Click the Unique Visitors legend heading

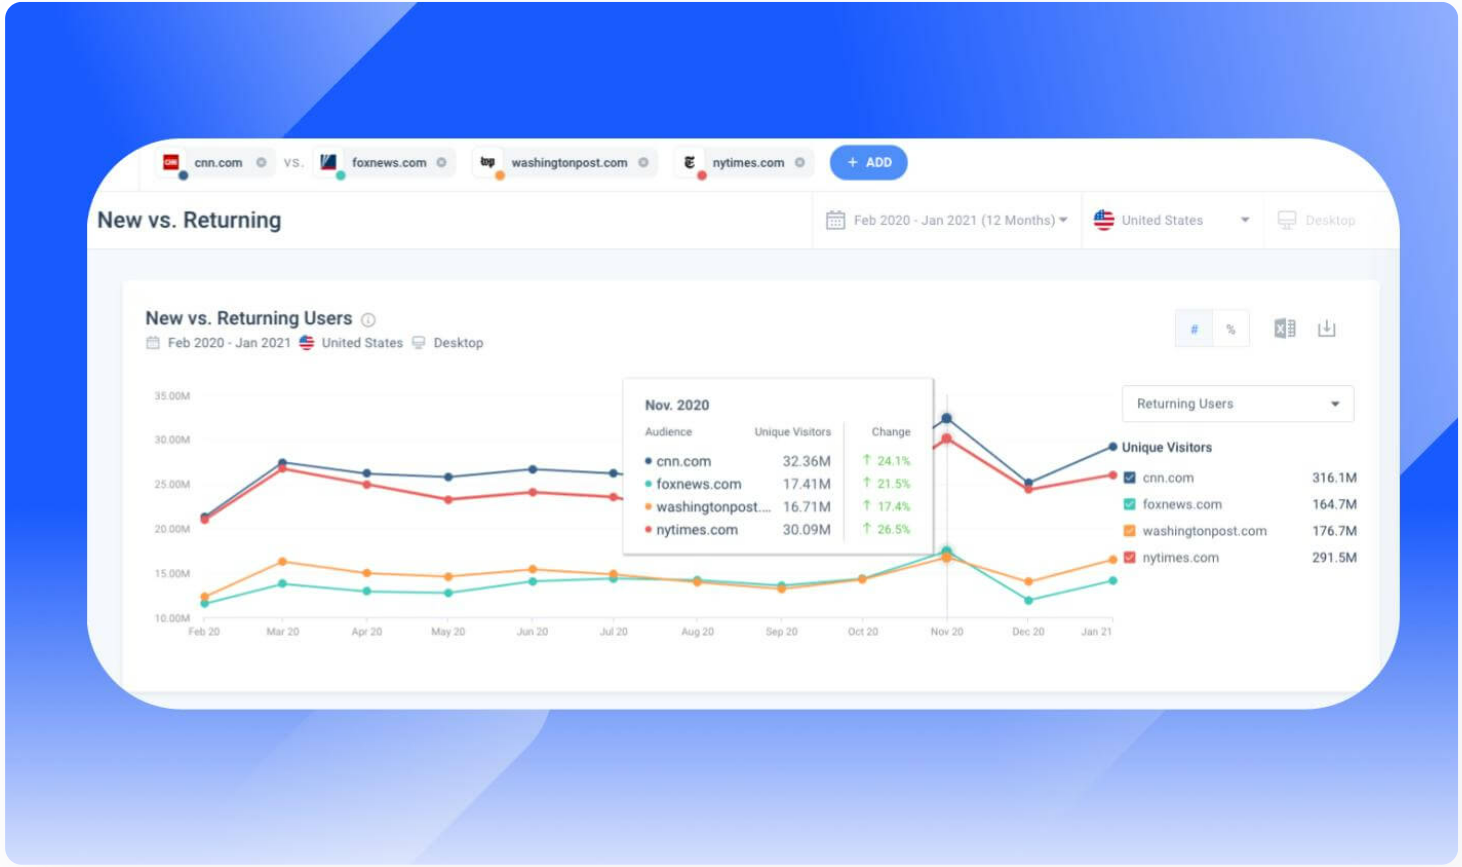point(1166,447)
